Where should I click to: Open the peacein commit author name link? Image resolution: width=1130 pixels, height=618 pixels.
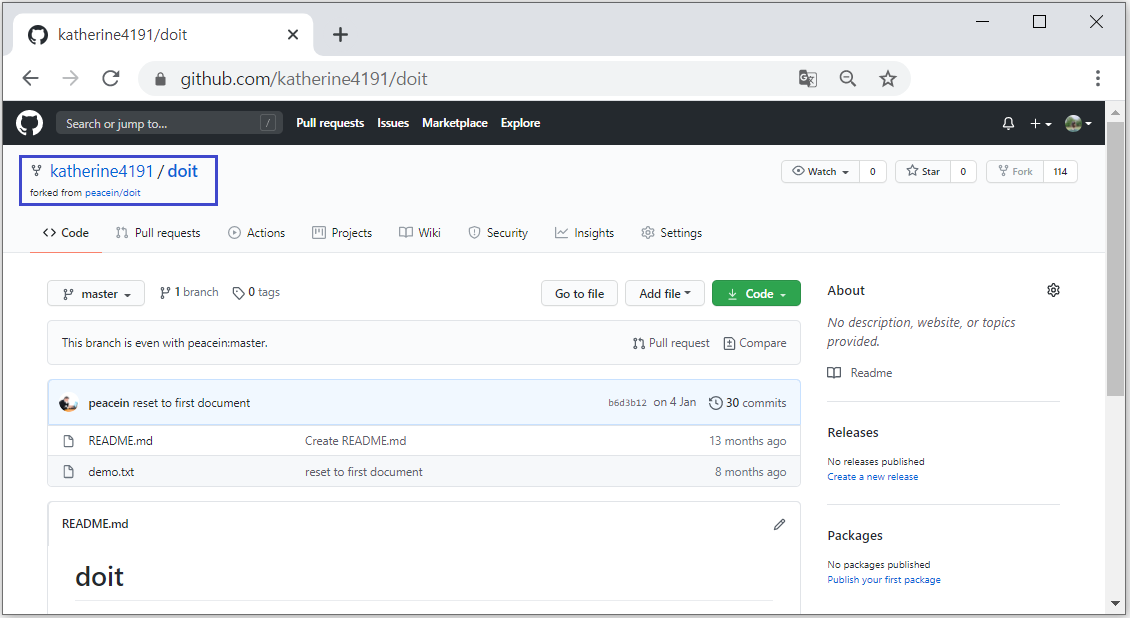[109, 403]
